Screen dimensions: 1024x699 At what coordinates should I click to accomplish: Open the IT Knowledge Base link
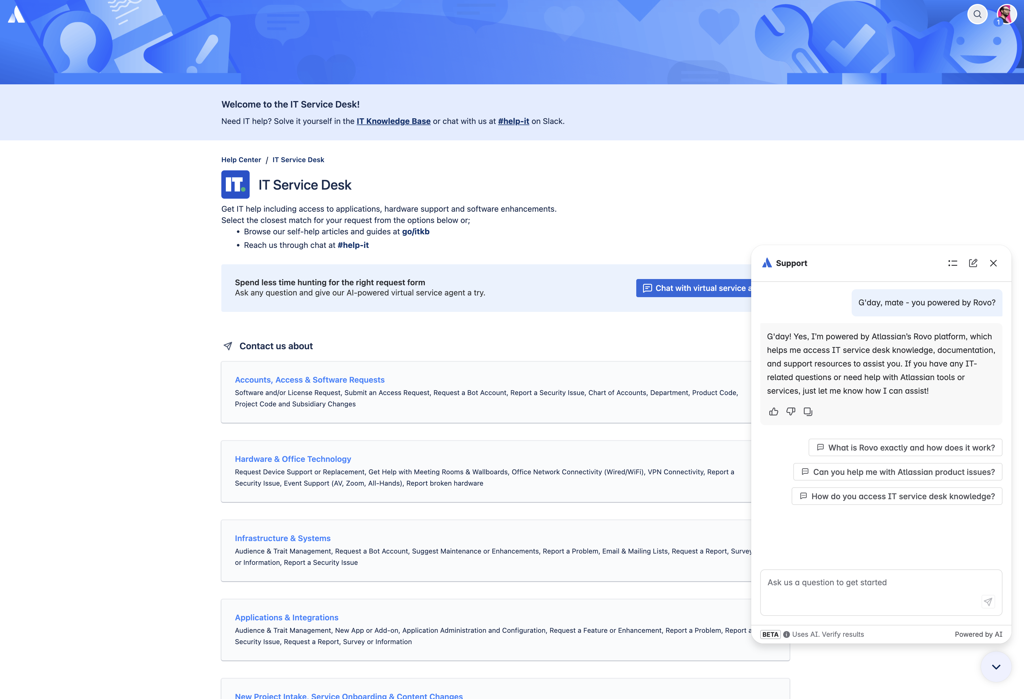pos(393,121)
